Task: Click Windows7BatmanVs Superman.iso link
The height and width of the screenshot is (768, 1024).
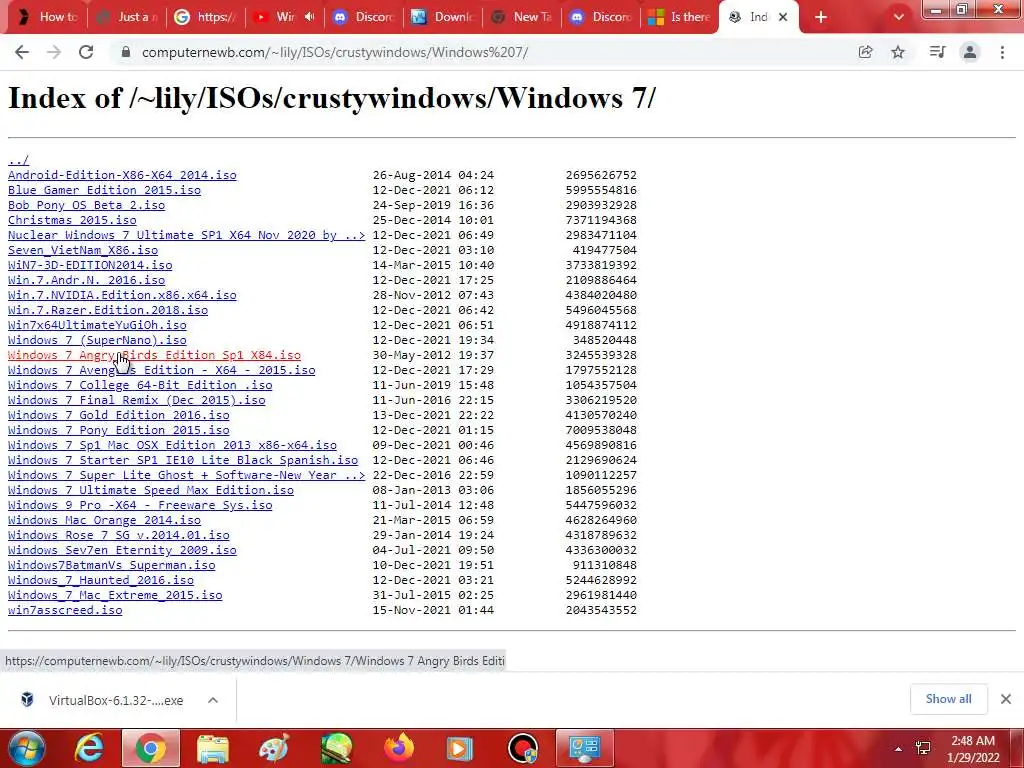Action: (112, 566)
